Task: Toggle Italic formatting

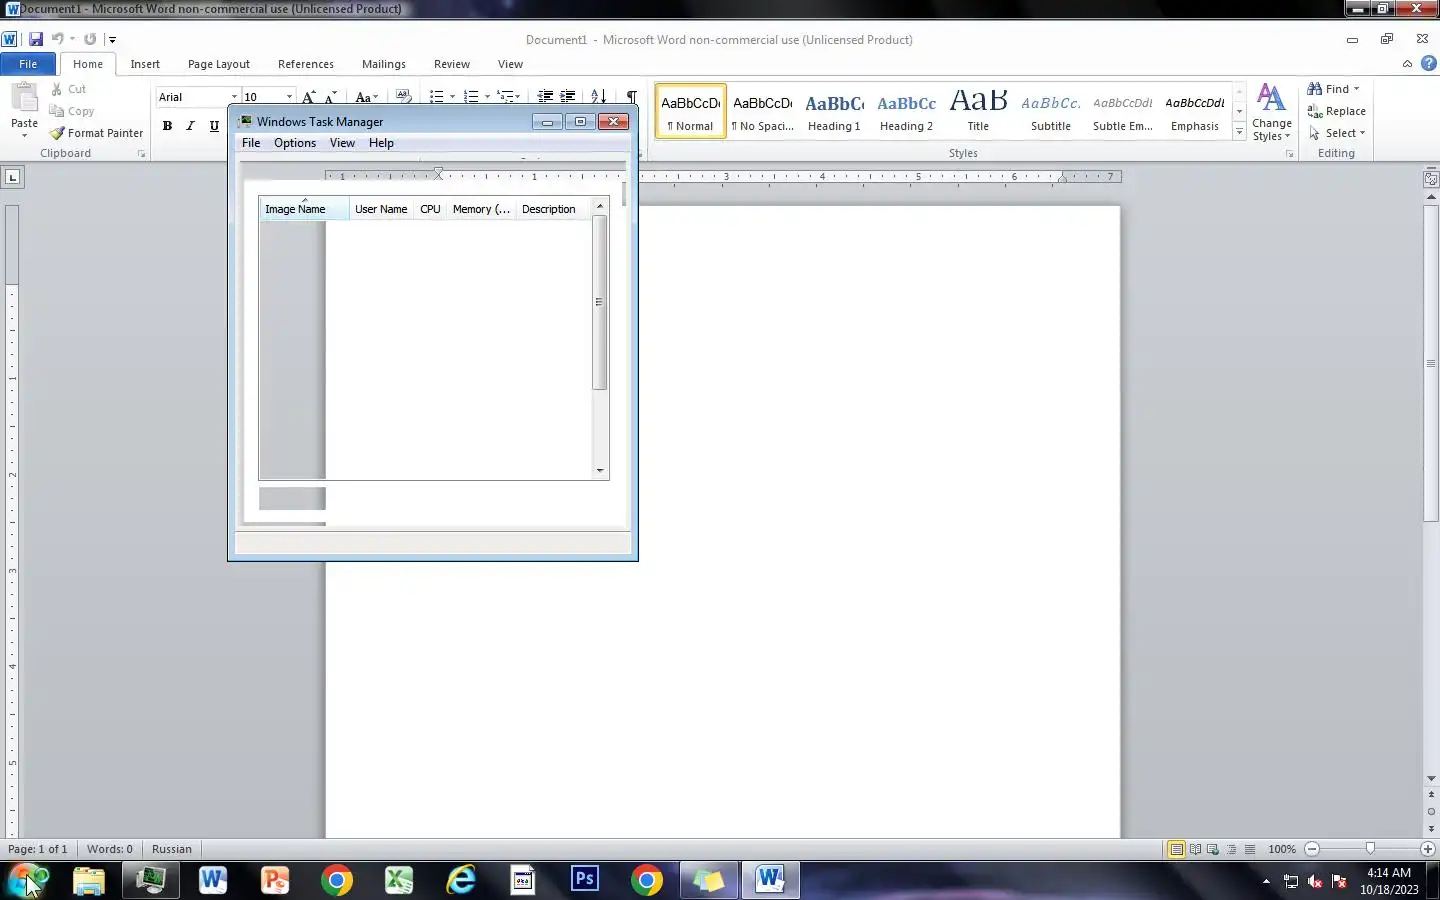Action: pyautogui.click(x=190, y=126)
